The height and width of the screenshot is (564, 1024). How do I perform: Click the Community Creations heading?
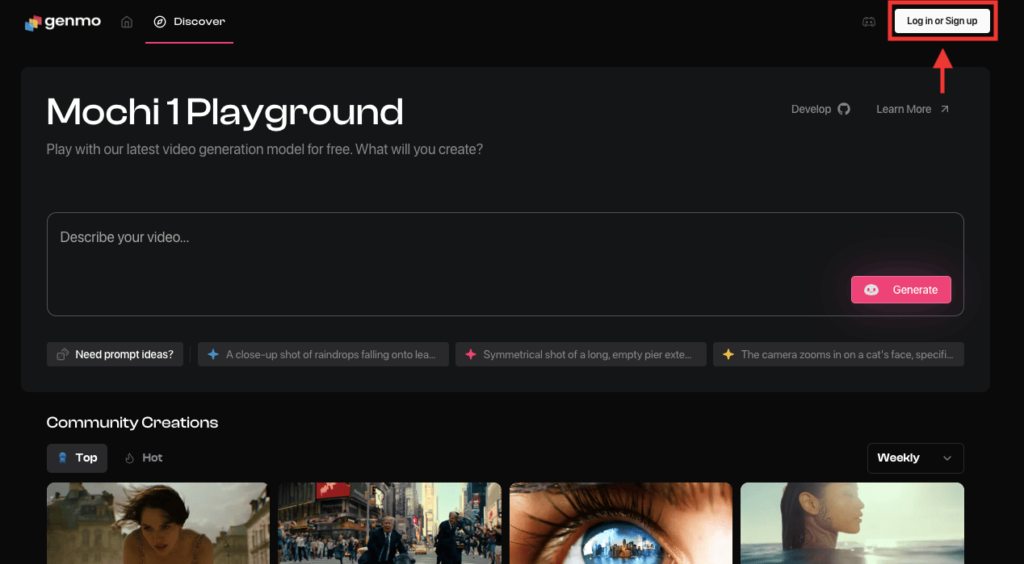point(132,422)
